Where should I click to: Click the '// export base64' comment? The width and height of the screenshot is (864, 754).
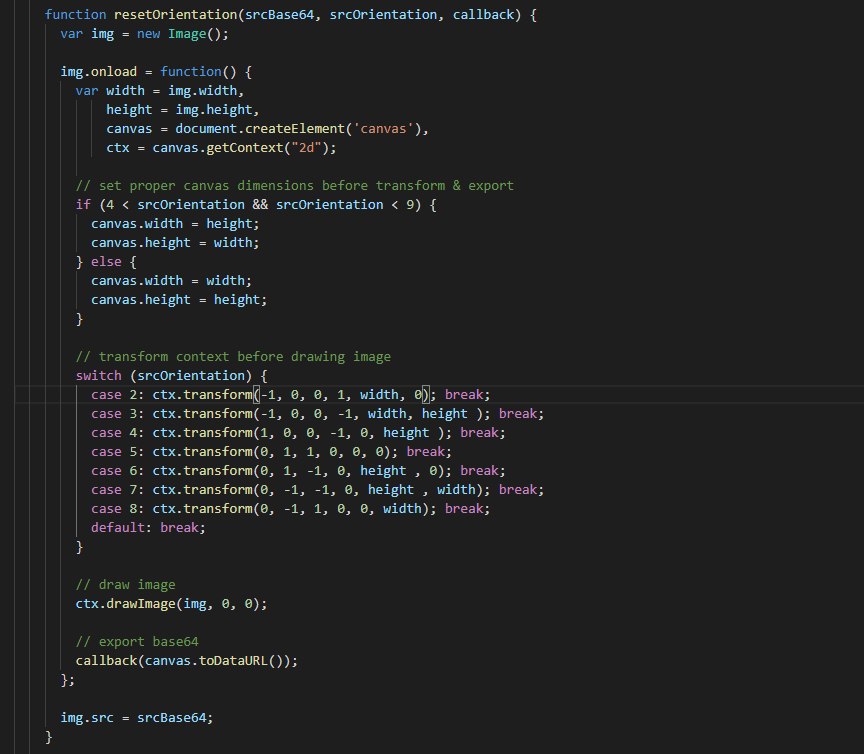137,643
